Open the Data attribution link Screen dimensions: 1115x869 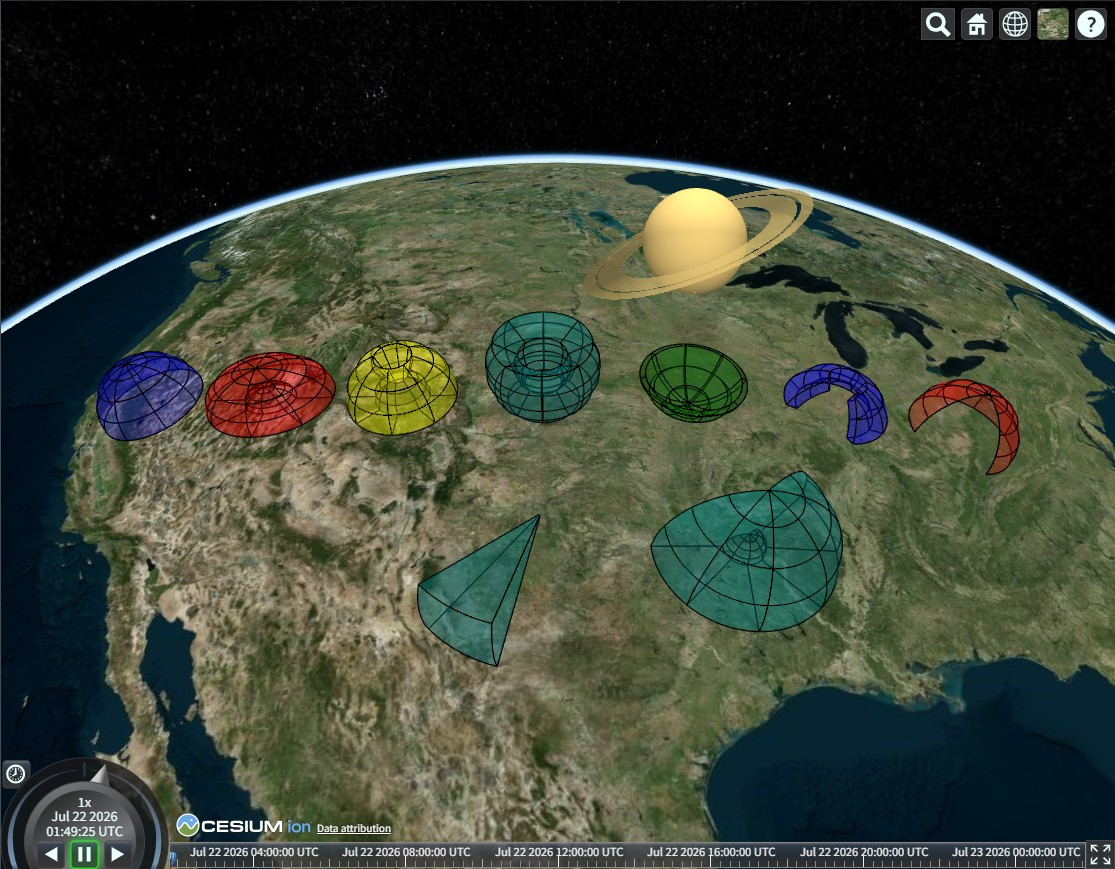pos(353,828)
